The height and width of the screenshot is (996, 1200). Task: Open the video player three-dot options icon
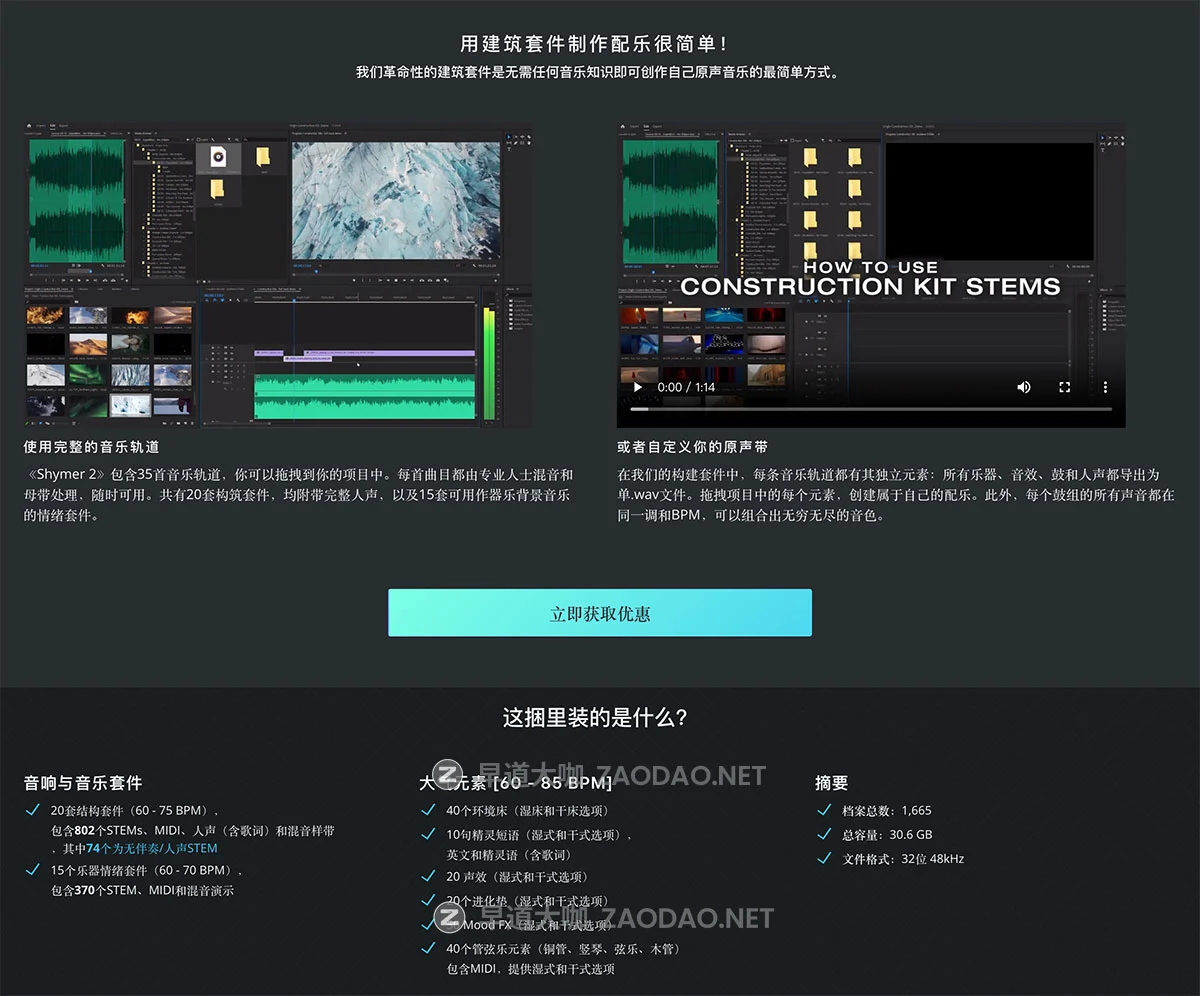pyautogui.click(x=1105, y=387)
